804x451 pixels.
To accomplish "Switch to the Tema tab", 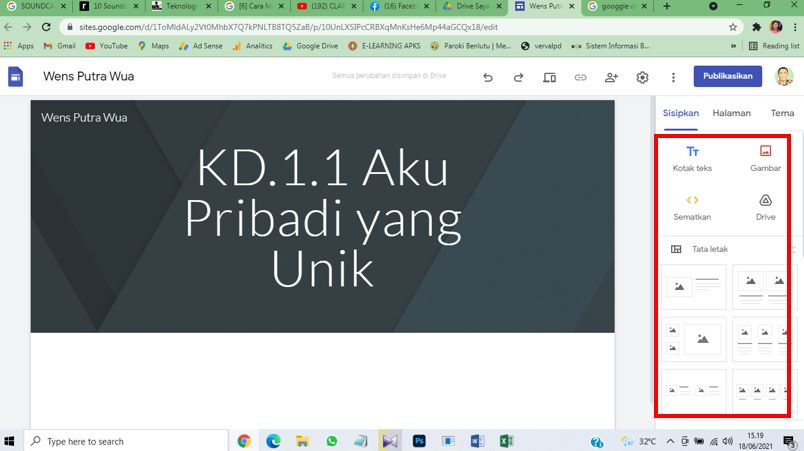I will pyautogui.click(x=781, y=113).
